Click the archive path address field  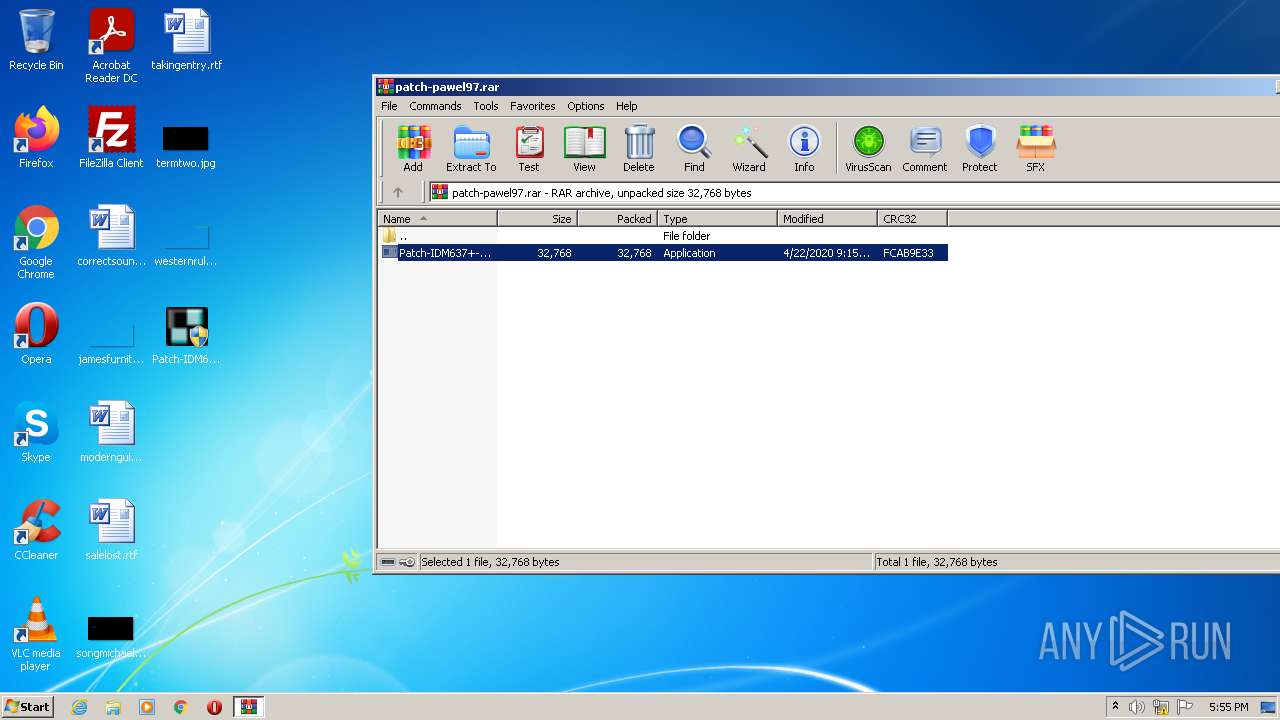tap(855, 192)
